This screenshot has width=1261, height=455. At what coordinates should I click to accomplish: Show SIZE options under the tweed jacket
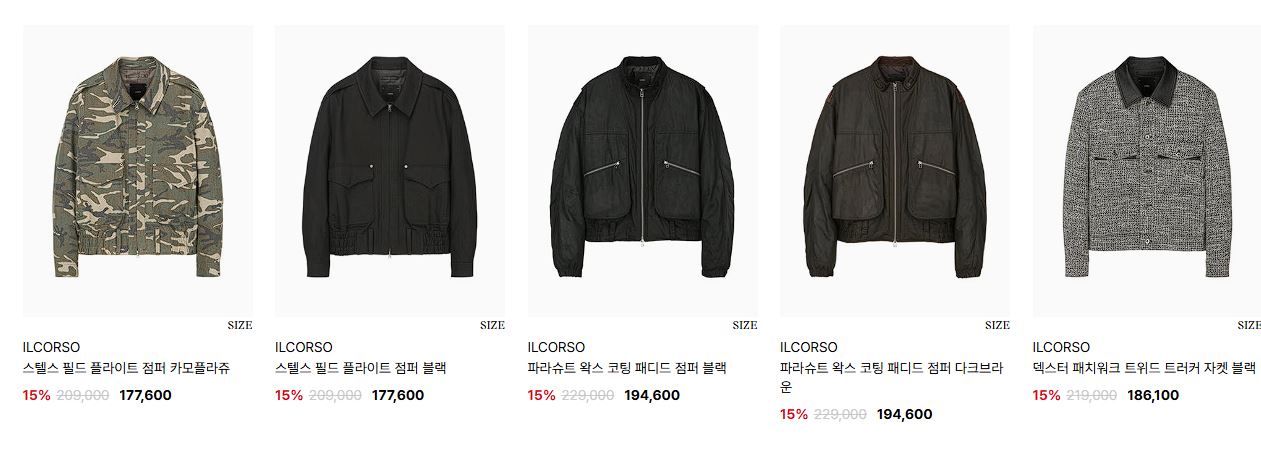pyautogui.click(x=1249, y=325)
